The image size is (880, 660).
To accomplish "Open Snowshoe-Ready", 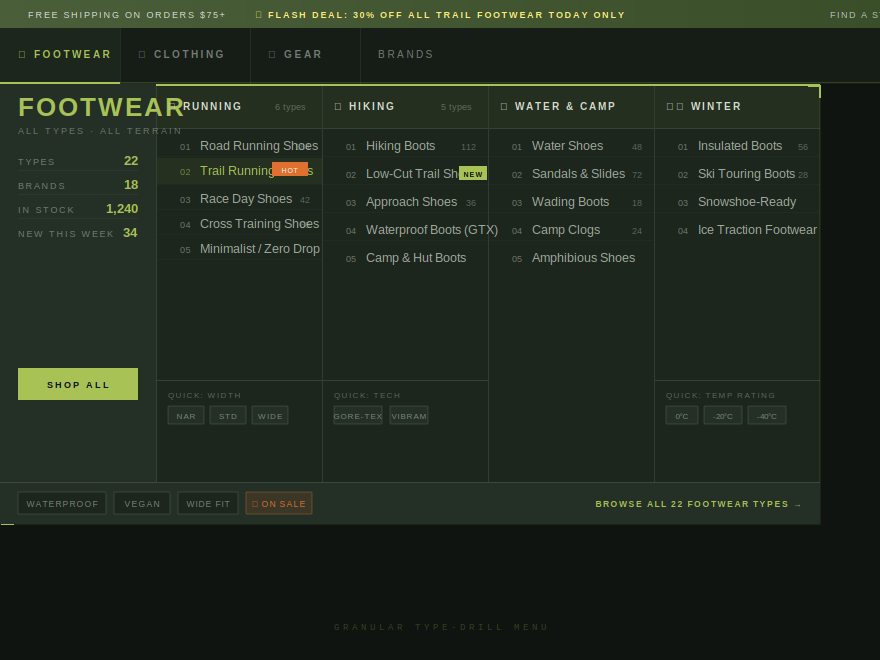I will [x=737, y=202].
